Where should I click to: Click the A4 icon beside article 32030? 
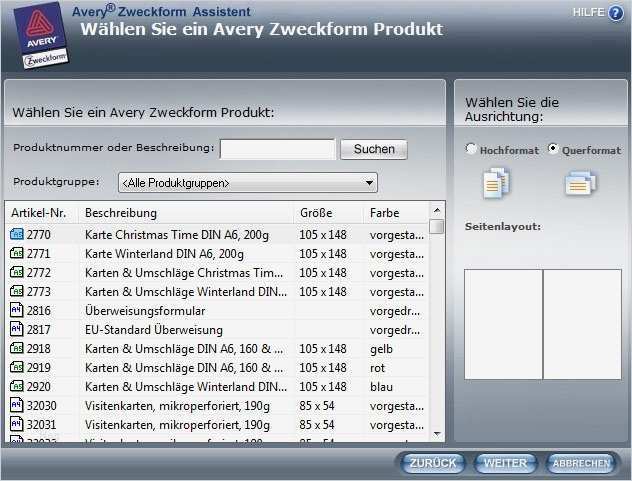(x=17, y=405)
